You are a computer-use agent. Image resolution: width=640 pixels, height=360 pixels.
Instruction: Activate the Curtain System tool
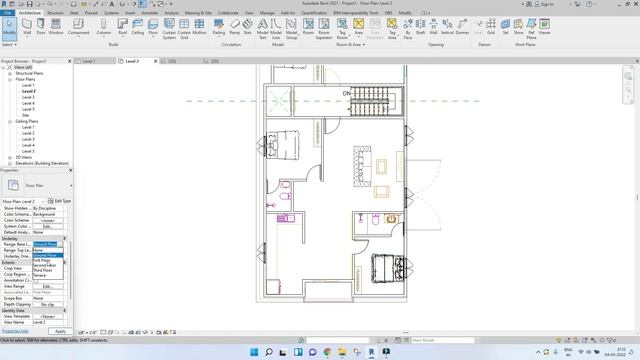click(169, 29)
